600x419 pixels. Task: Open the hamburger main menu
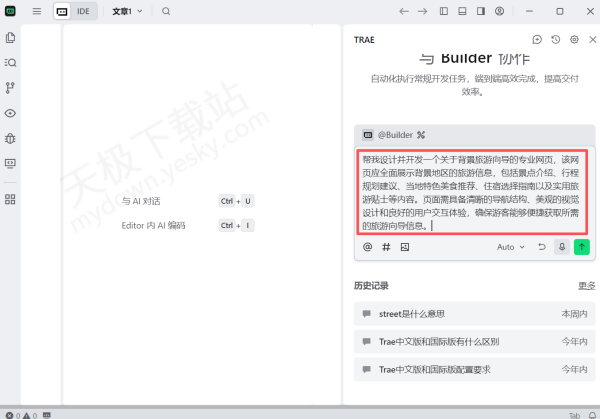point(37,11)
